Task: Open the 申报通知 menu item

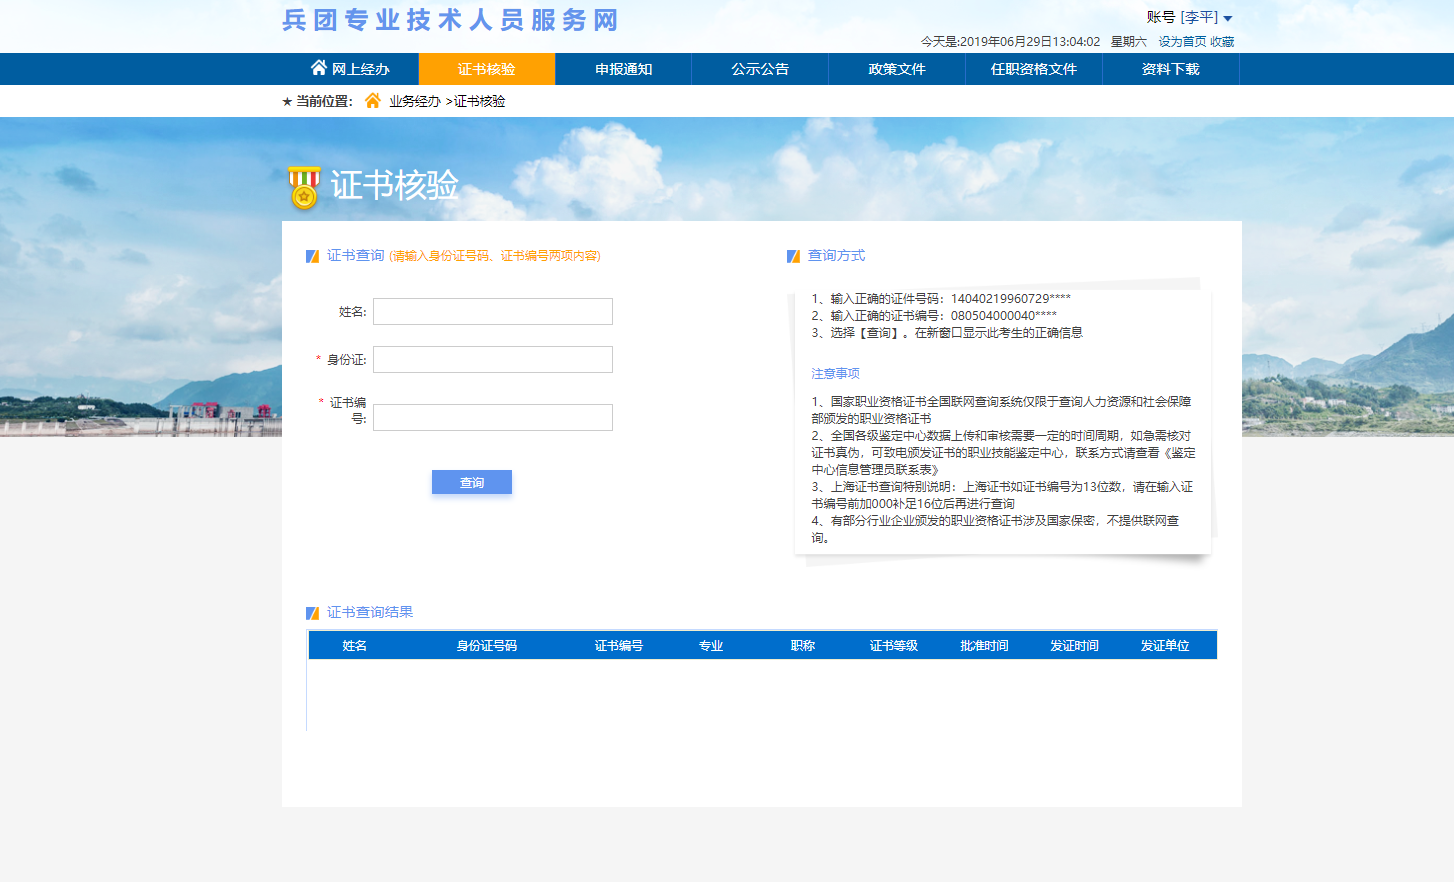Action: pos(623,69)
